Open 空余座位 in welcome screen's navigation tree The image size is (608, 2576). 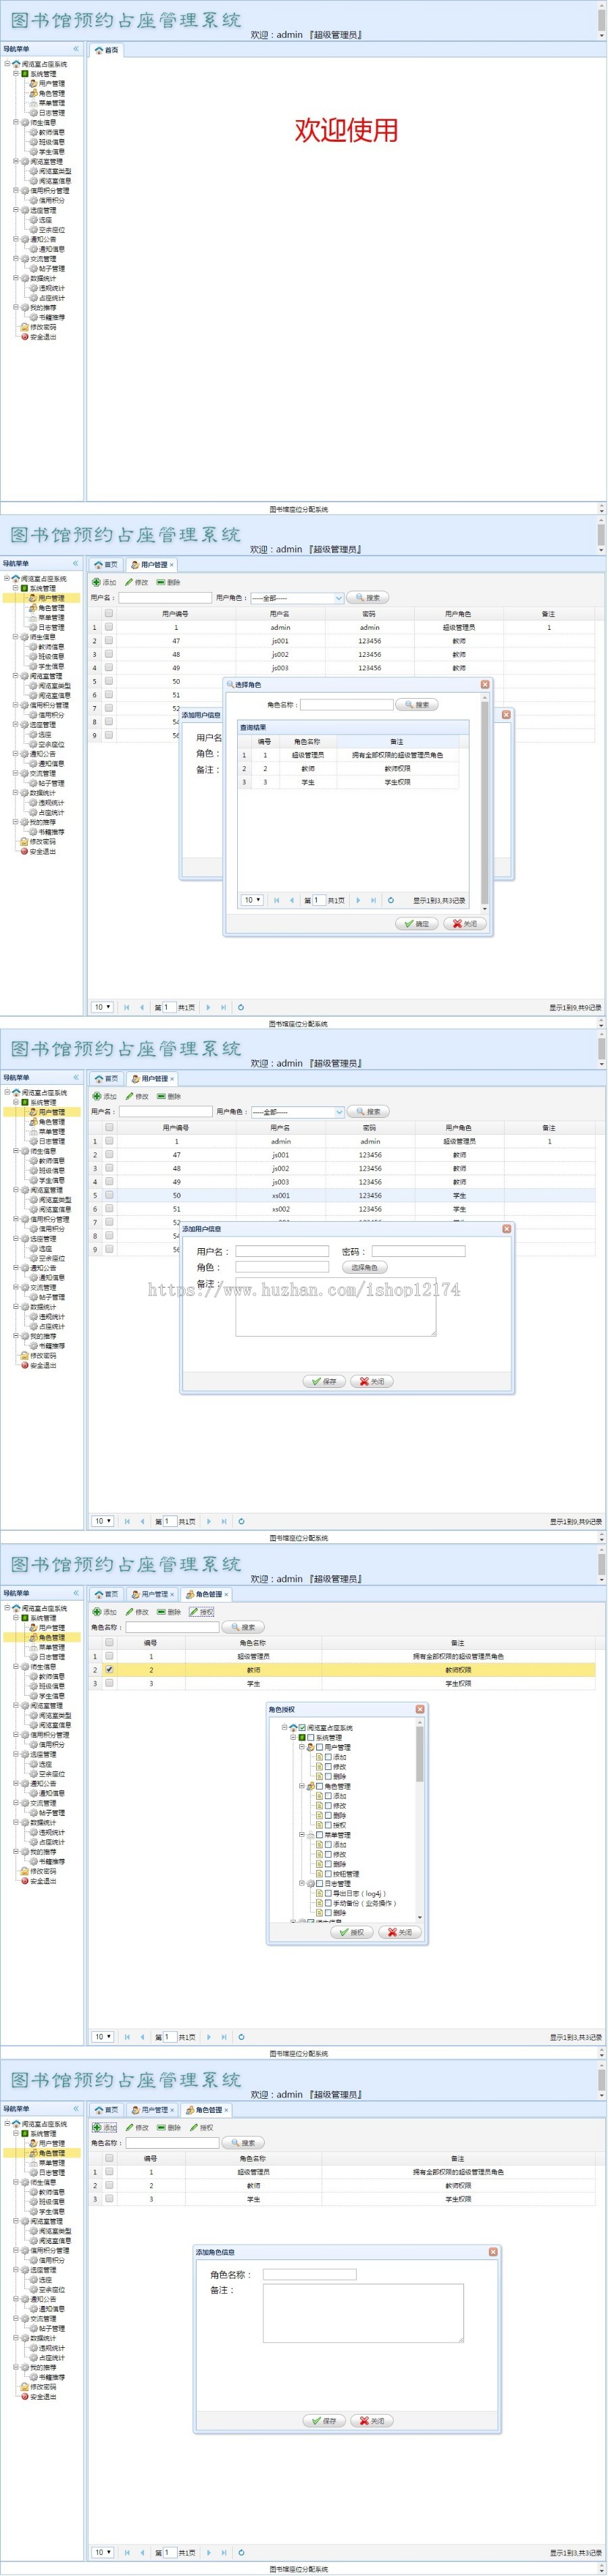pyautogui.click(x=52, y=230)
